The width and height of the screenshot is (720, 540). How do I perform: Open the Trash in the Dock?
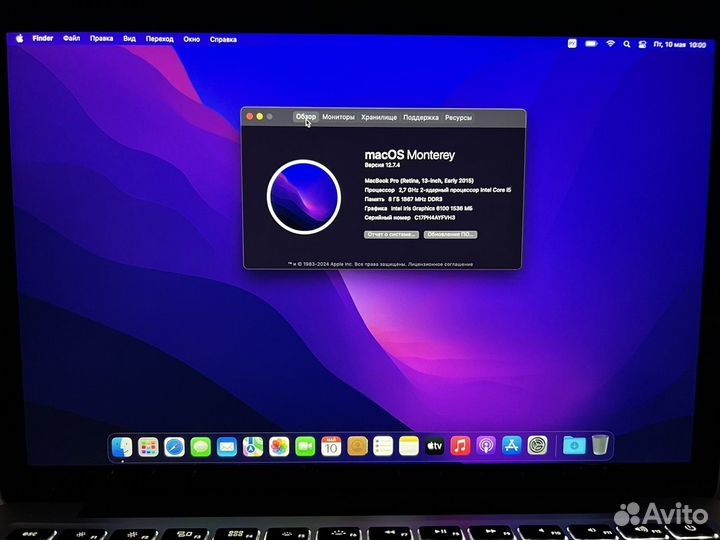[600, 444]
